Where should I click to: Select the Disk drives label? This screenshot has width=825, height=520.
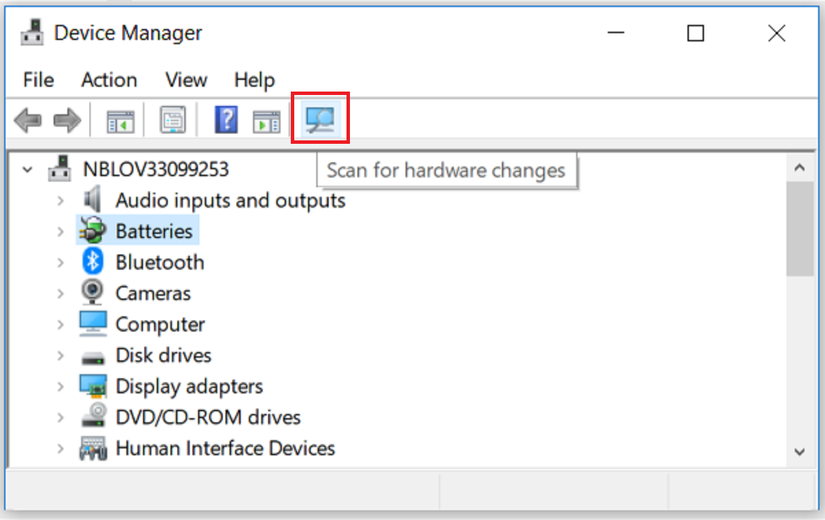click(164, 356)
